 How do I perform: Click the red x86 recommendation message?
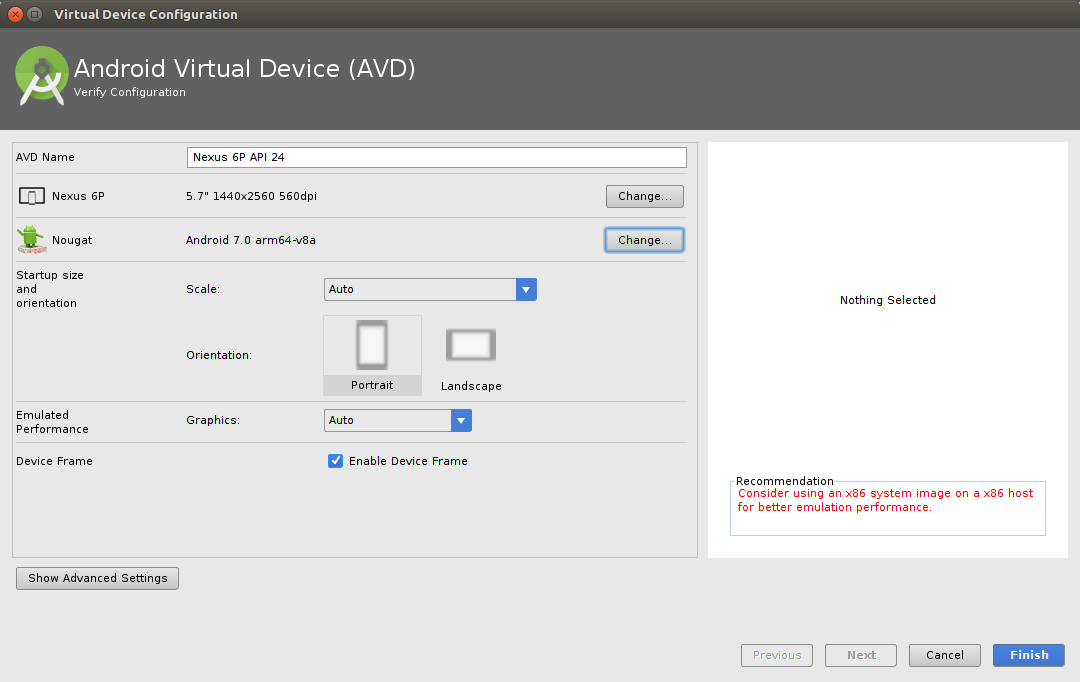point(886,500)
